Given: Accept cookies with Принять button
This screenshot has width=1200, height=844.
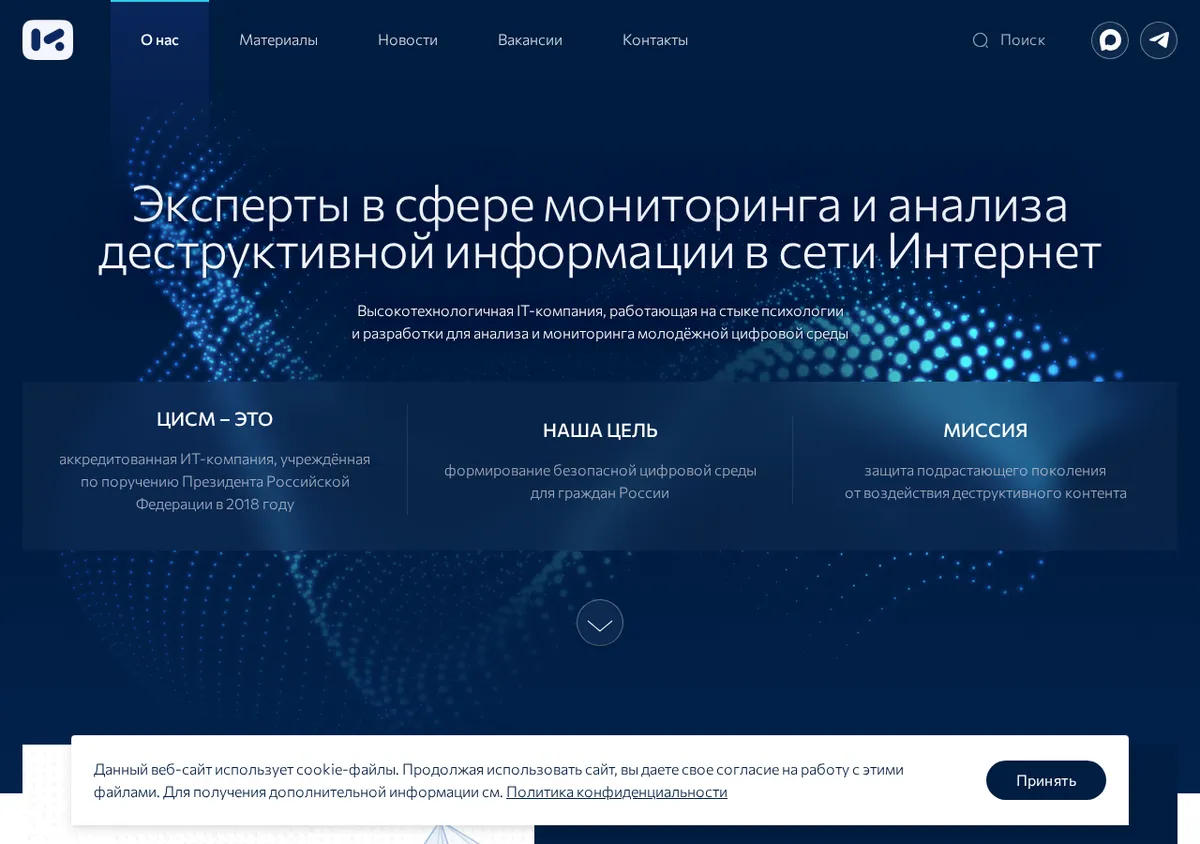Looking at the screenshot, I should pyautogui.click(x=1046, y=780).
